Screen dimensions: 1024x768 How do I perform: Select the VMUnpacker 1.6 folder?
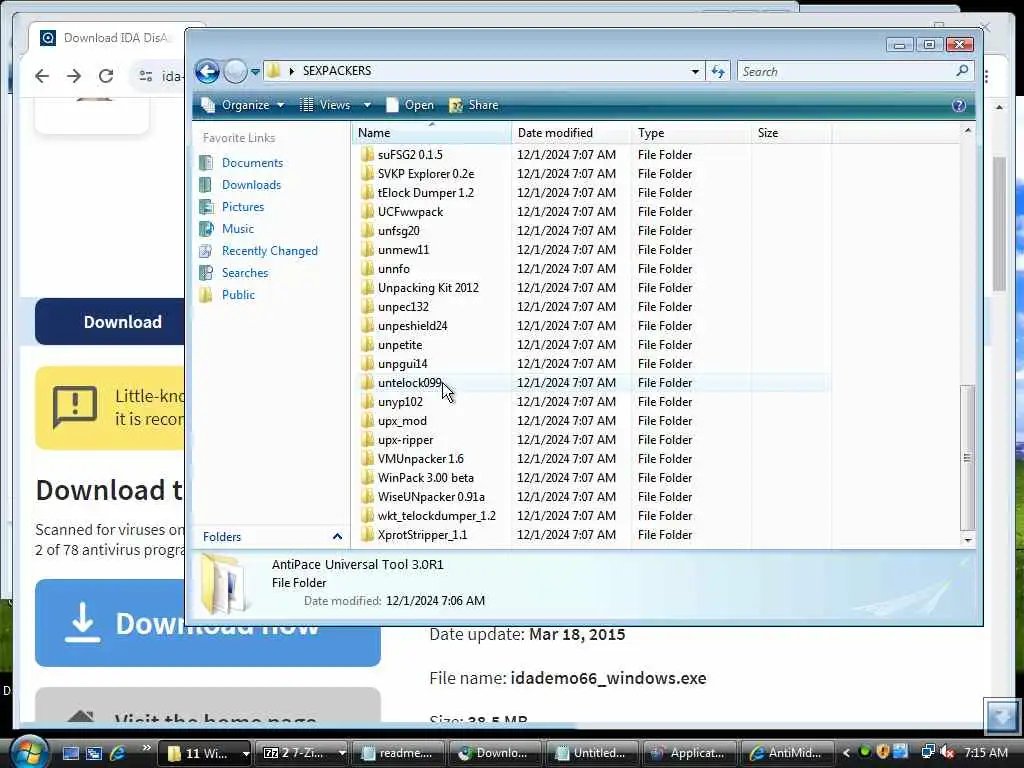[421, 458]
